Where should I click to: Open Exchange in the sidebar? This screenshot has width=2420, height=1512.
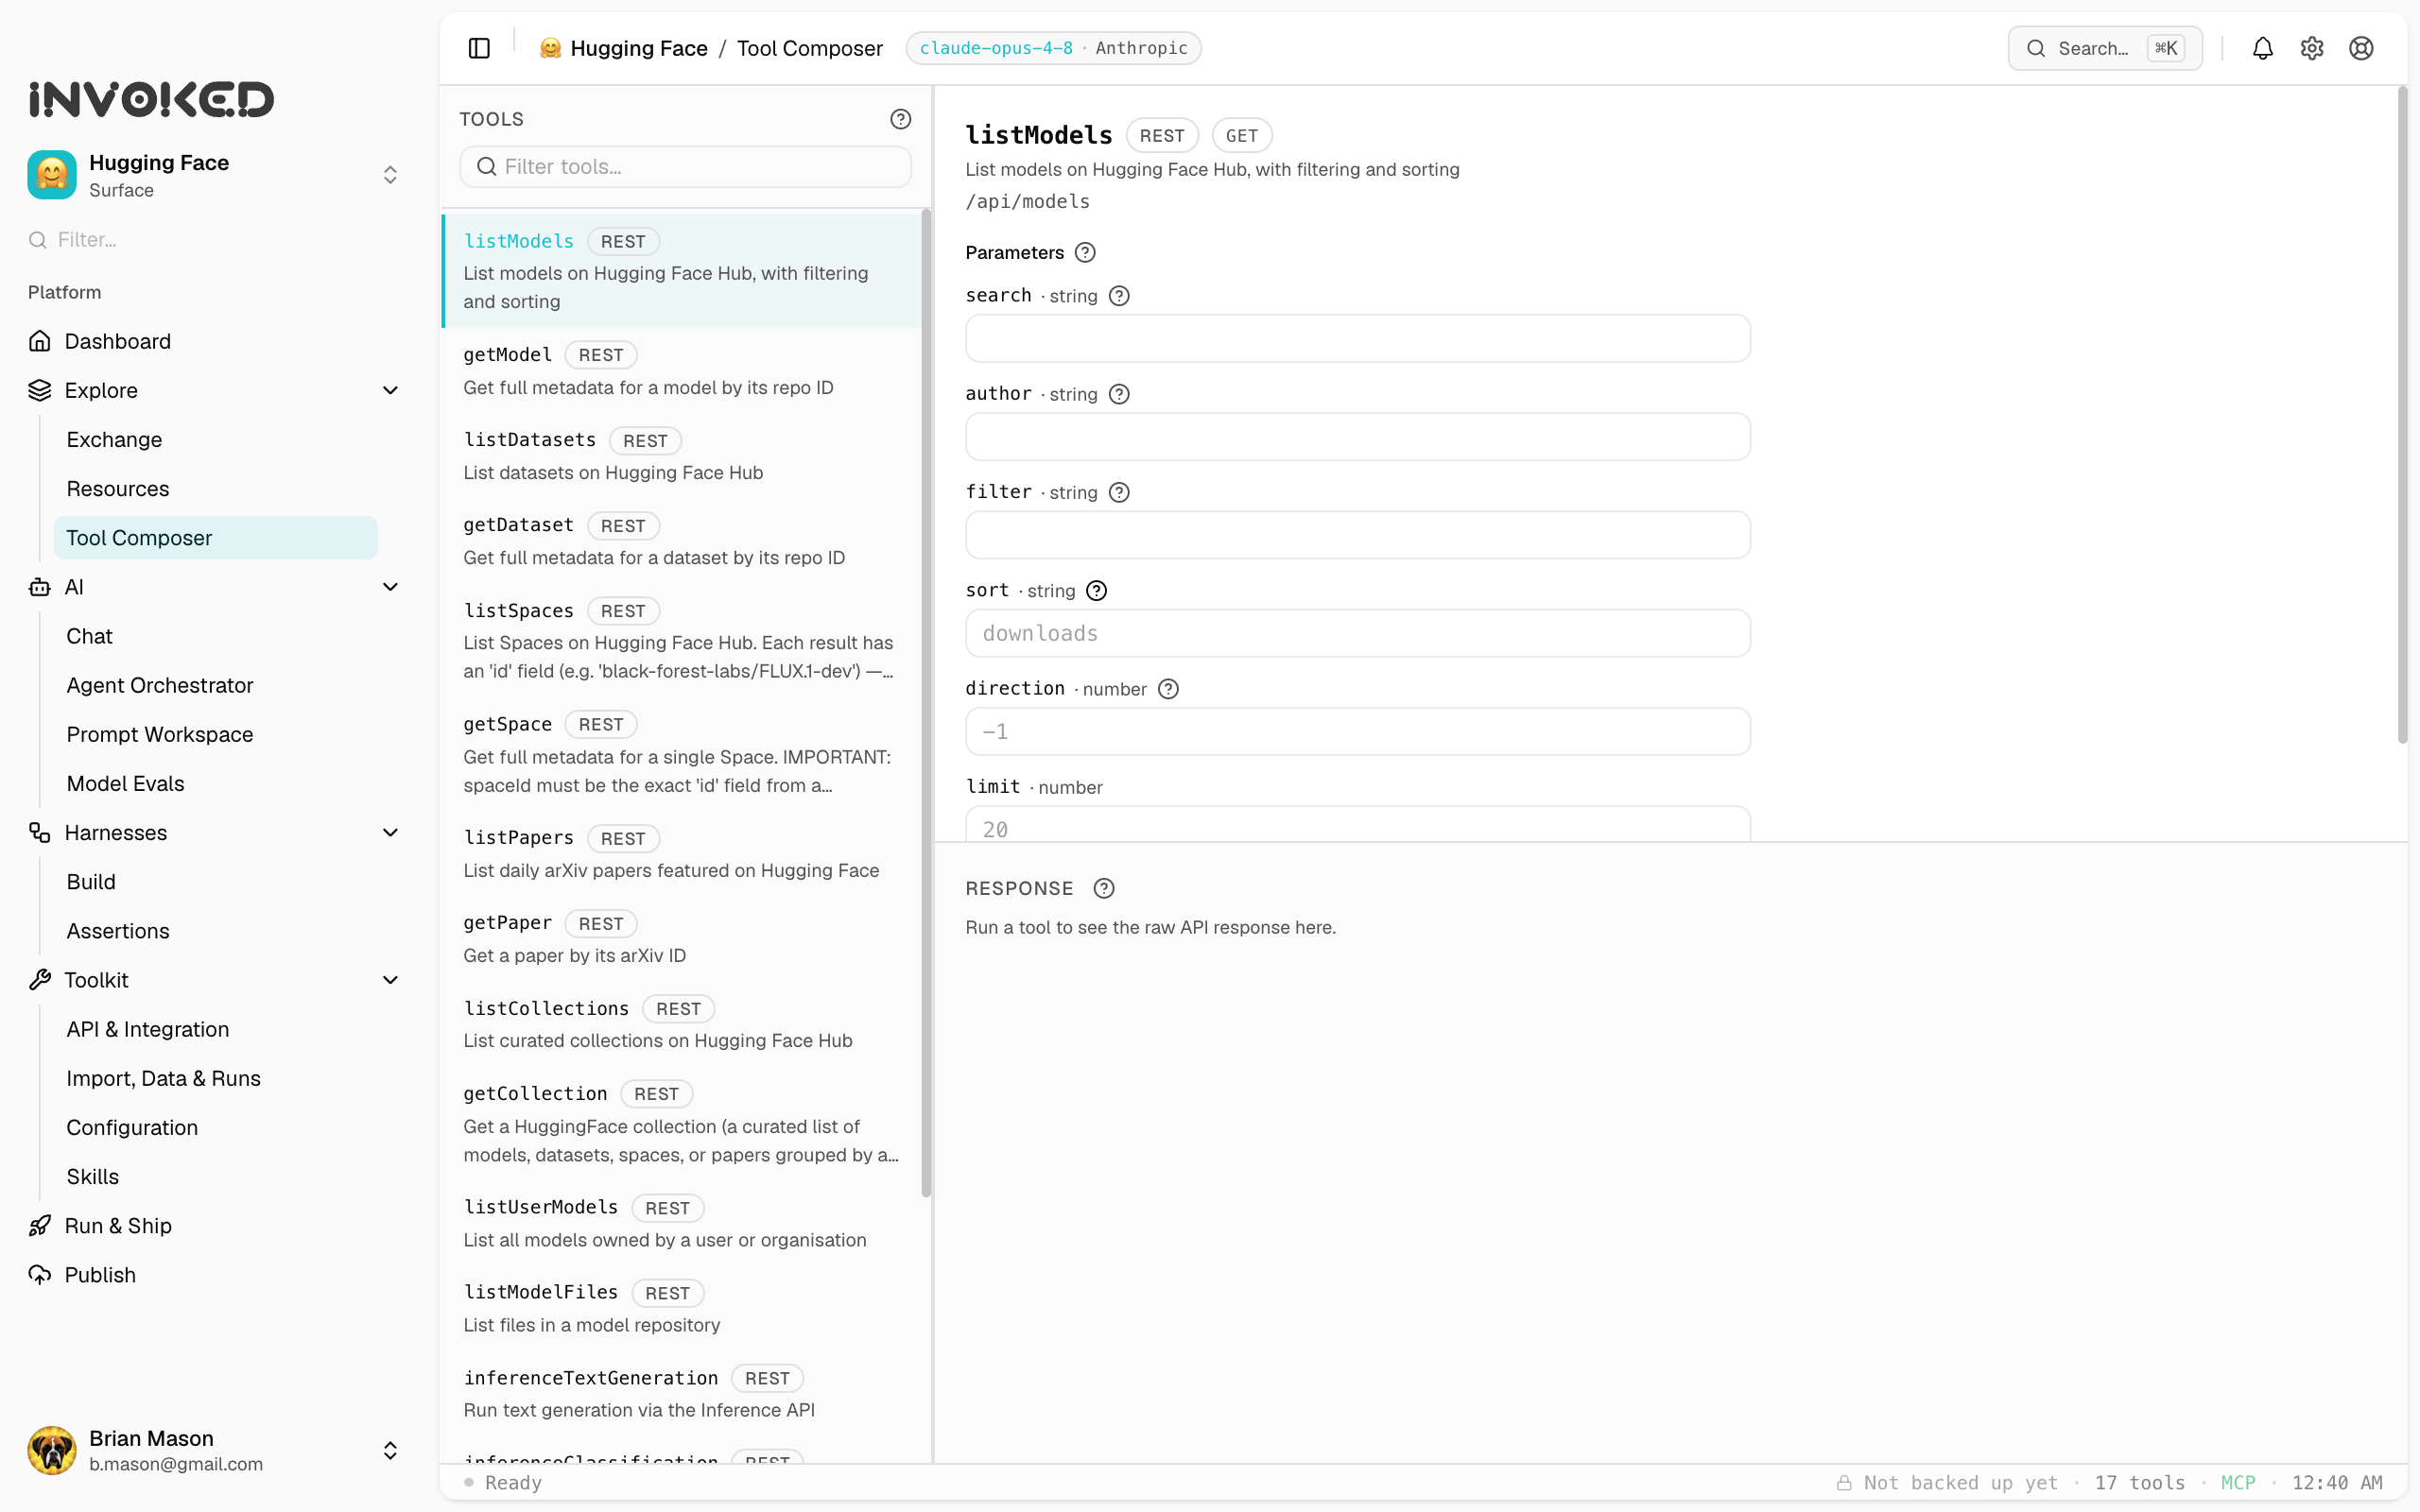[114, 439]
